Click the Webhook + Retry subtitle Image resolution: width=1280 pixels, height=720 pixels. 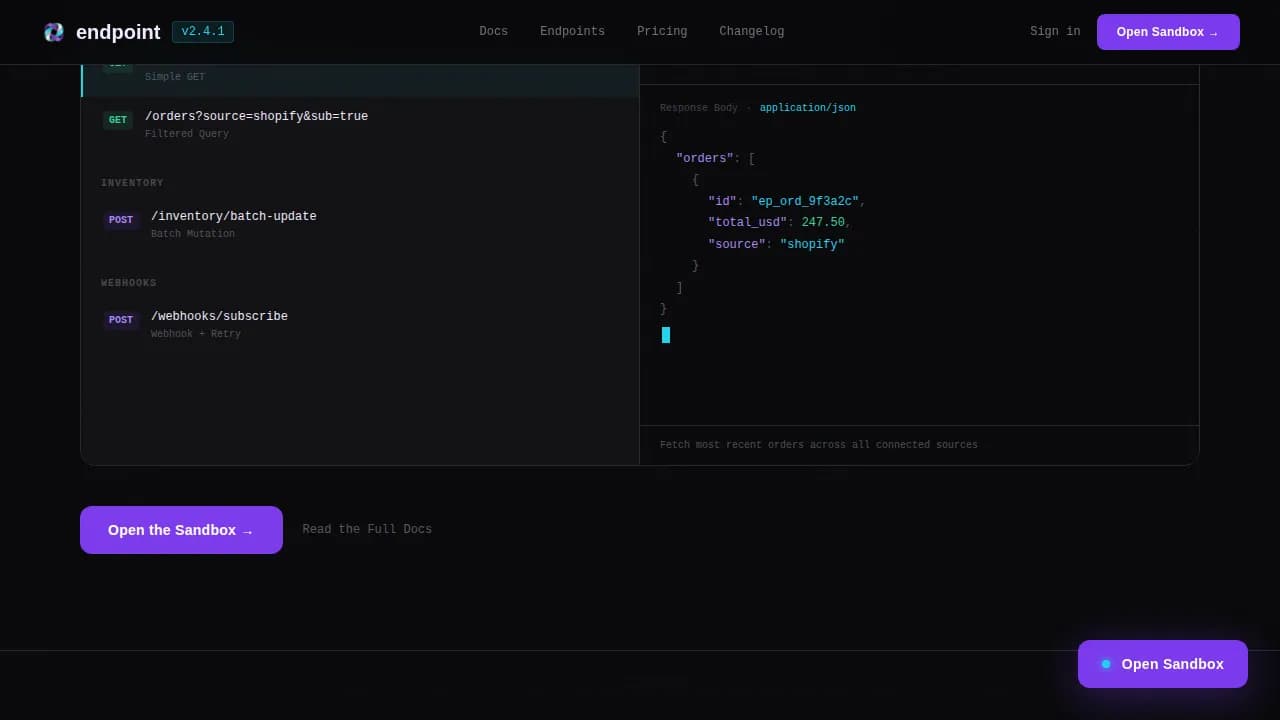click(x=196, y=334)
